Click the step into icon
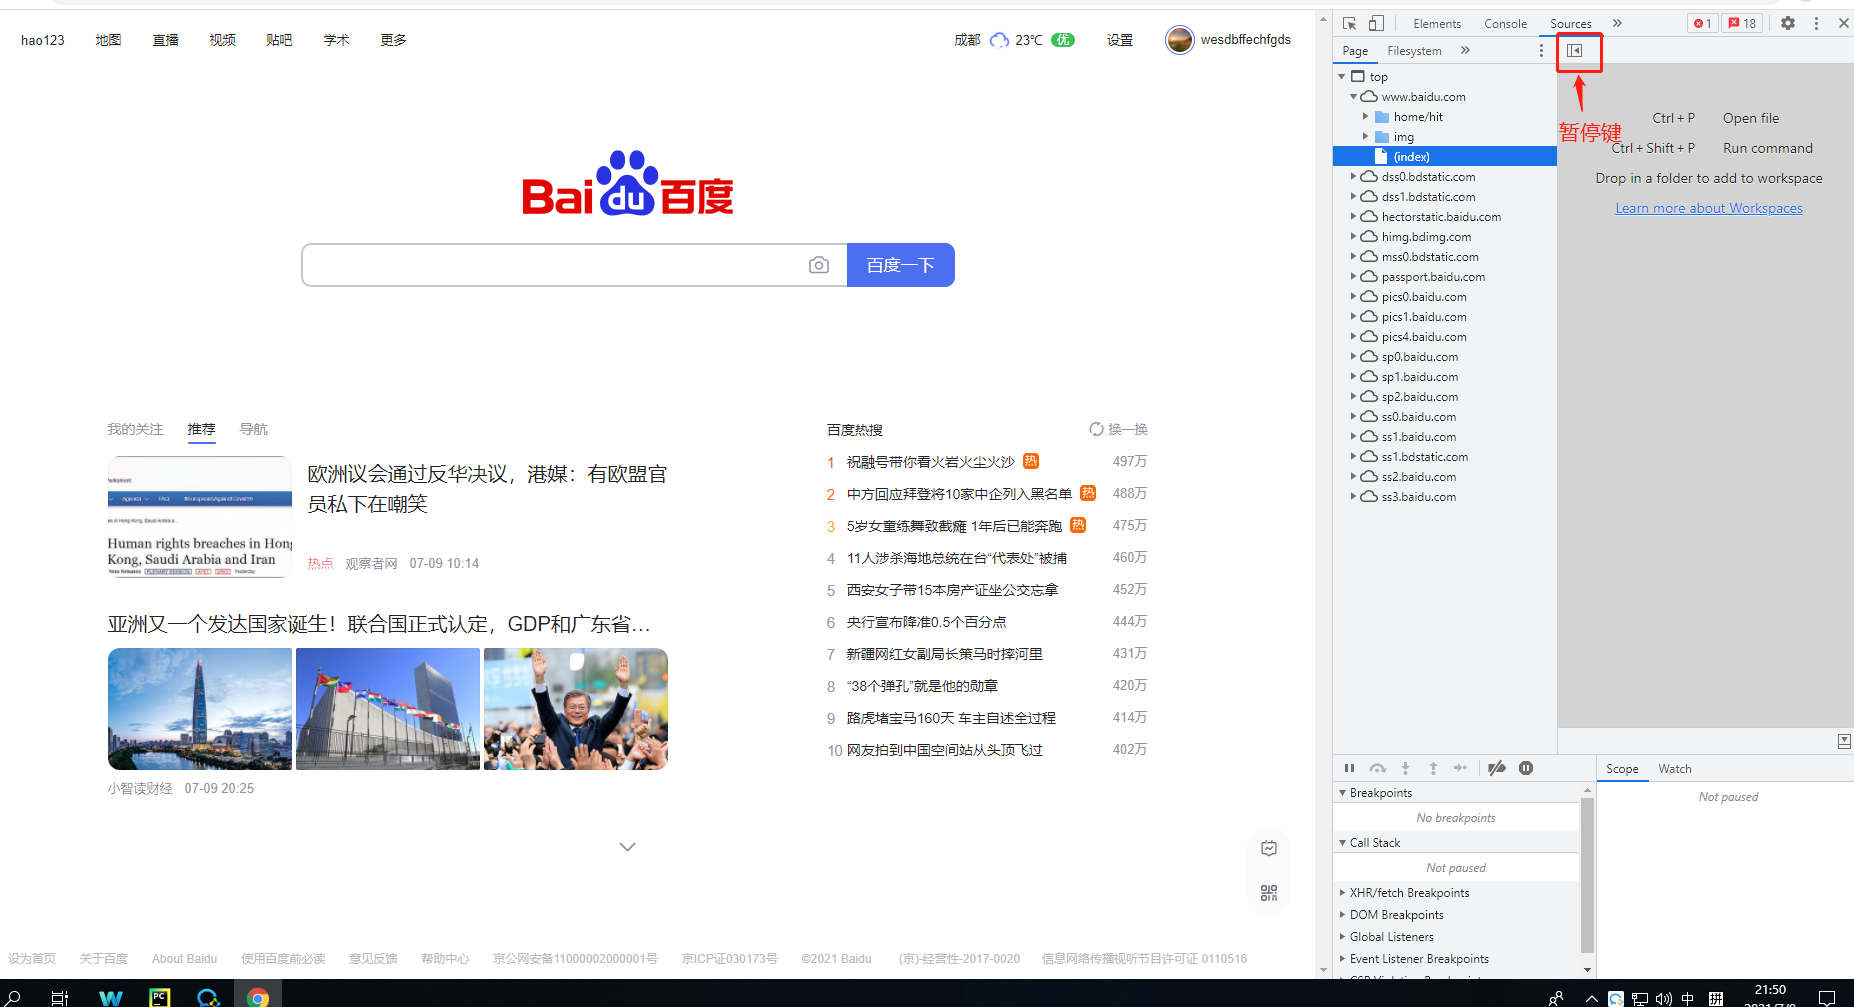This screenshot has height=1007, width=1854. 1405,768
